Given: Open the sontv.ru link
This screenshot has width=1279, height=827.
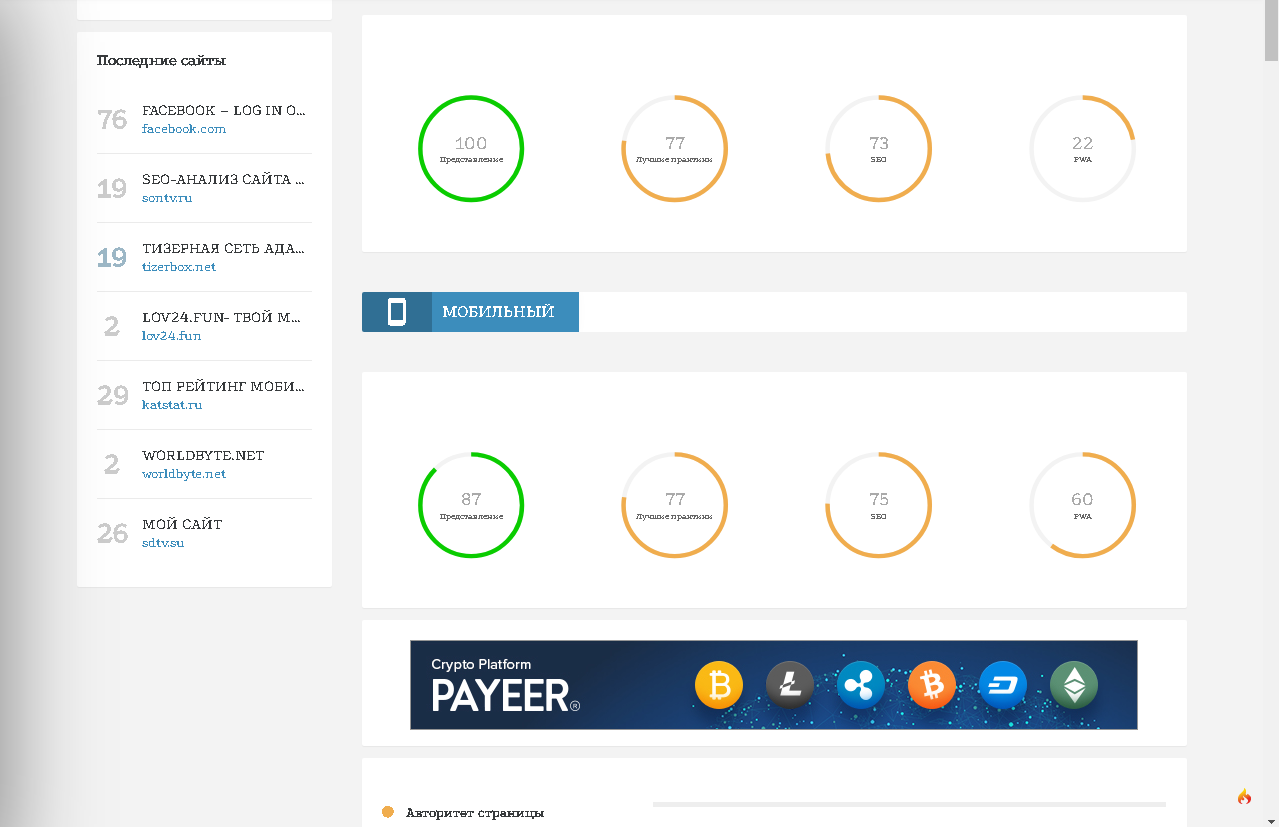Looking at the screenshot, I should pos(167,198).
